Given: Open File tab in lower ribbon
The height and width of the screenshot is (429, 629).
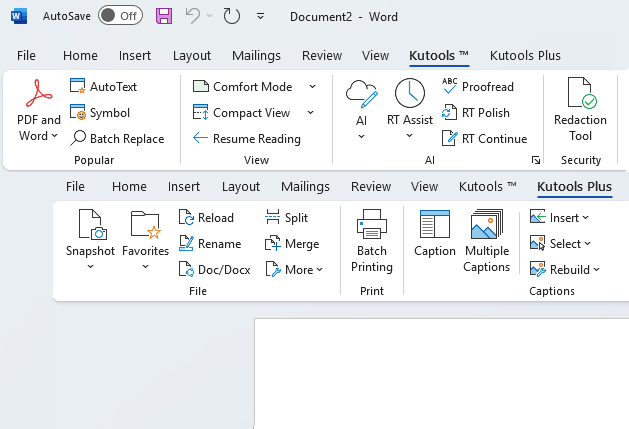Looking at the screenshot, I should click(75, 187).
